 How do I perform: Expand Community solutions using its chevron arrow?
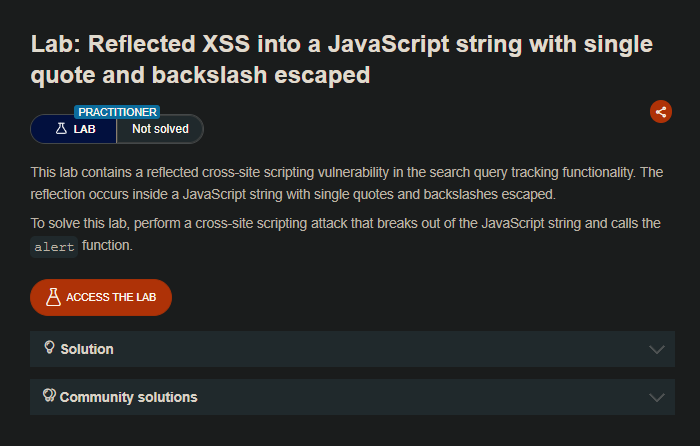[x=656, y=397]
